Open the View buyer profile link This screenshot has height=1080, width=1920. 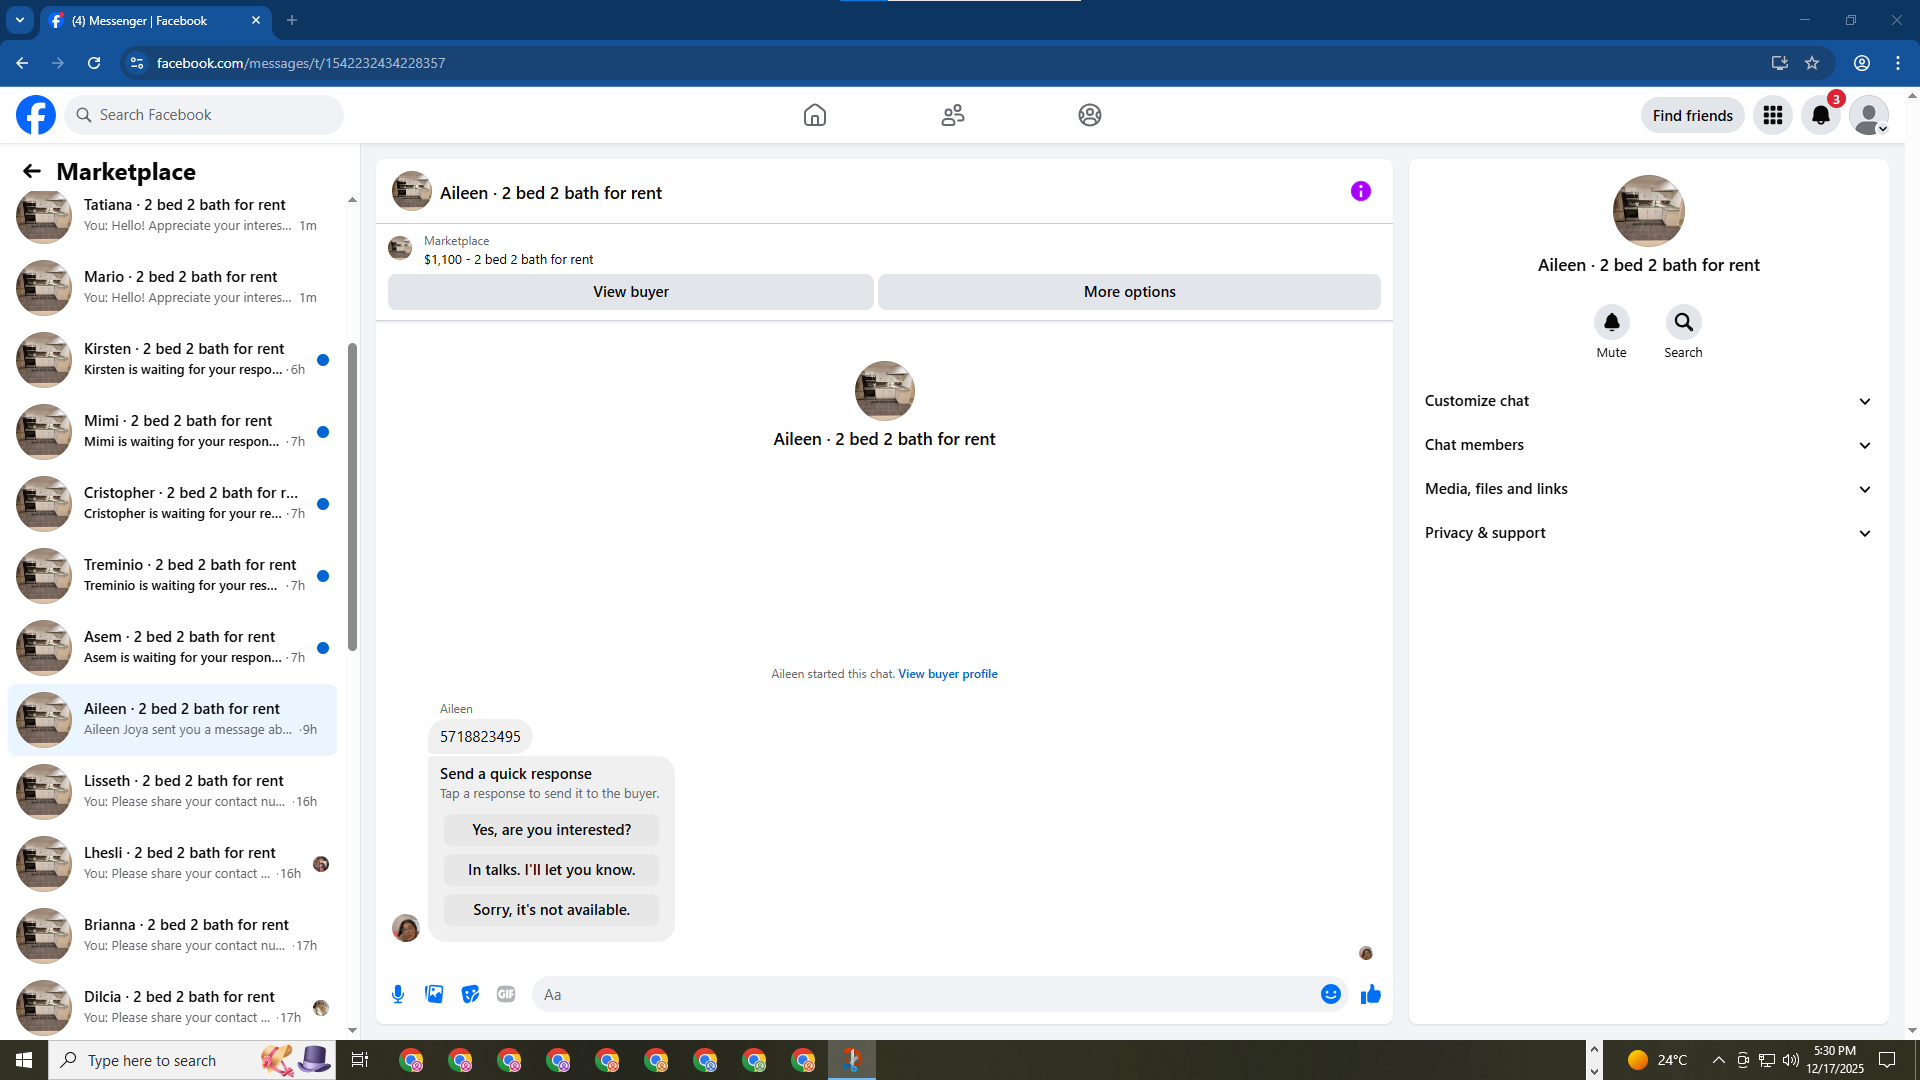947,674
